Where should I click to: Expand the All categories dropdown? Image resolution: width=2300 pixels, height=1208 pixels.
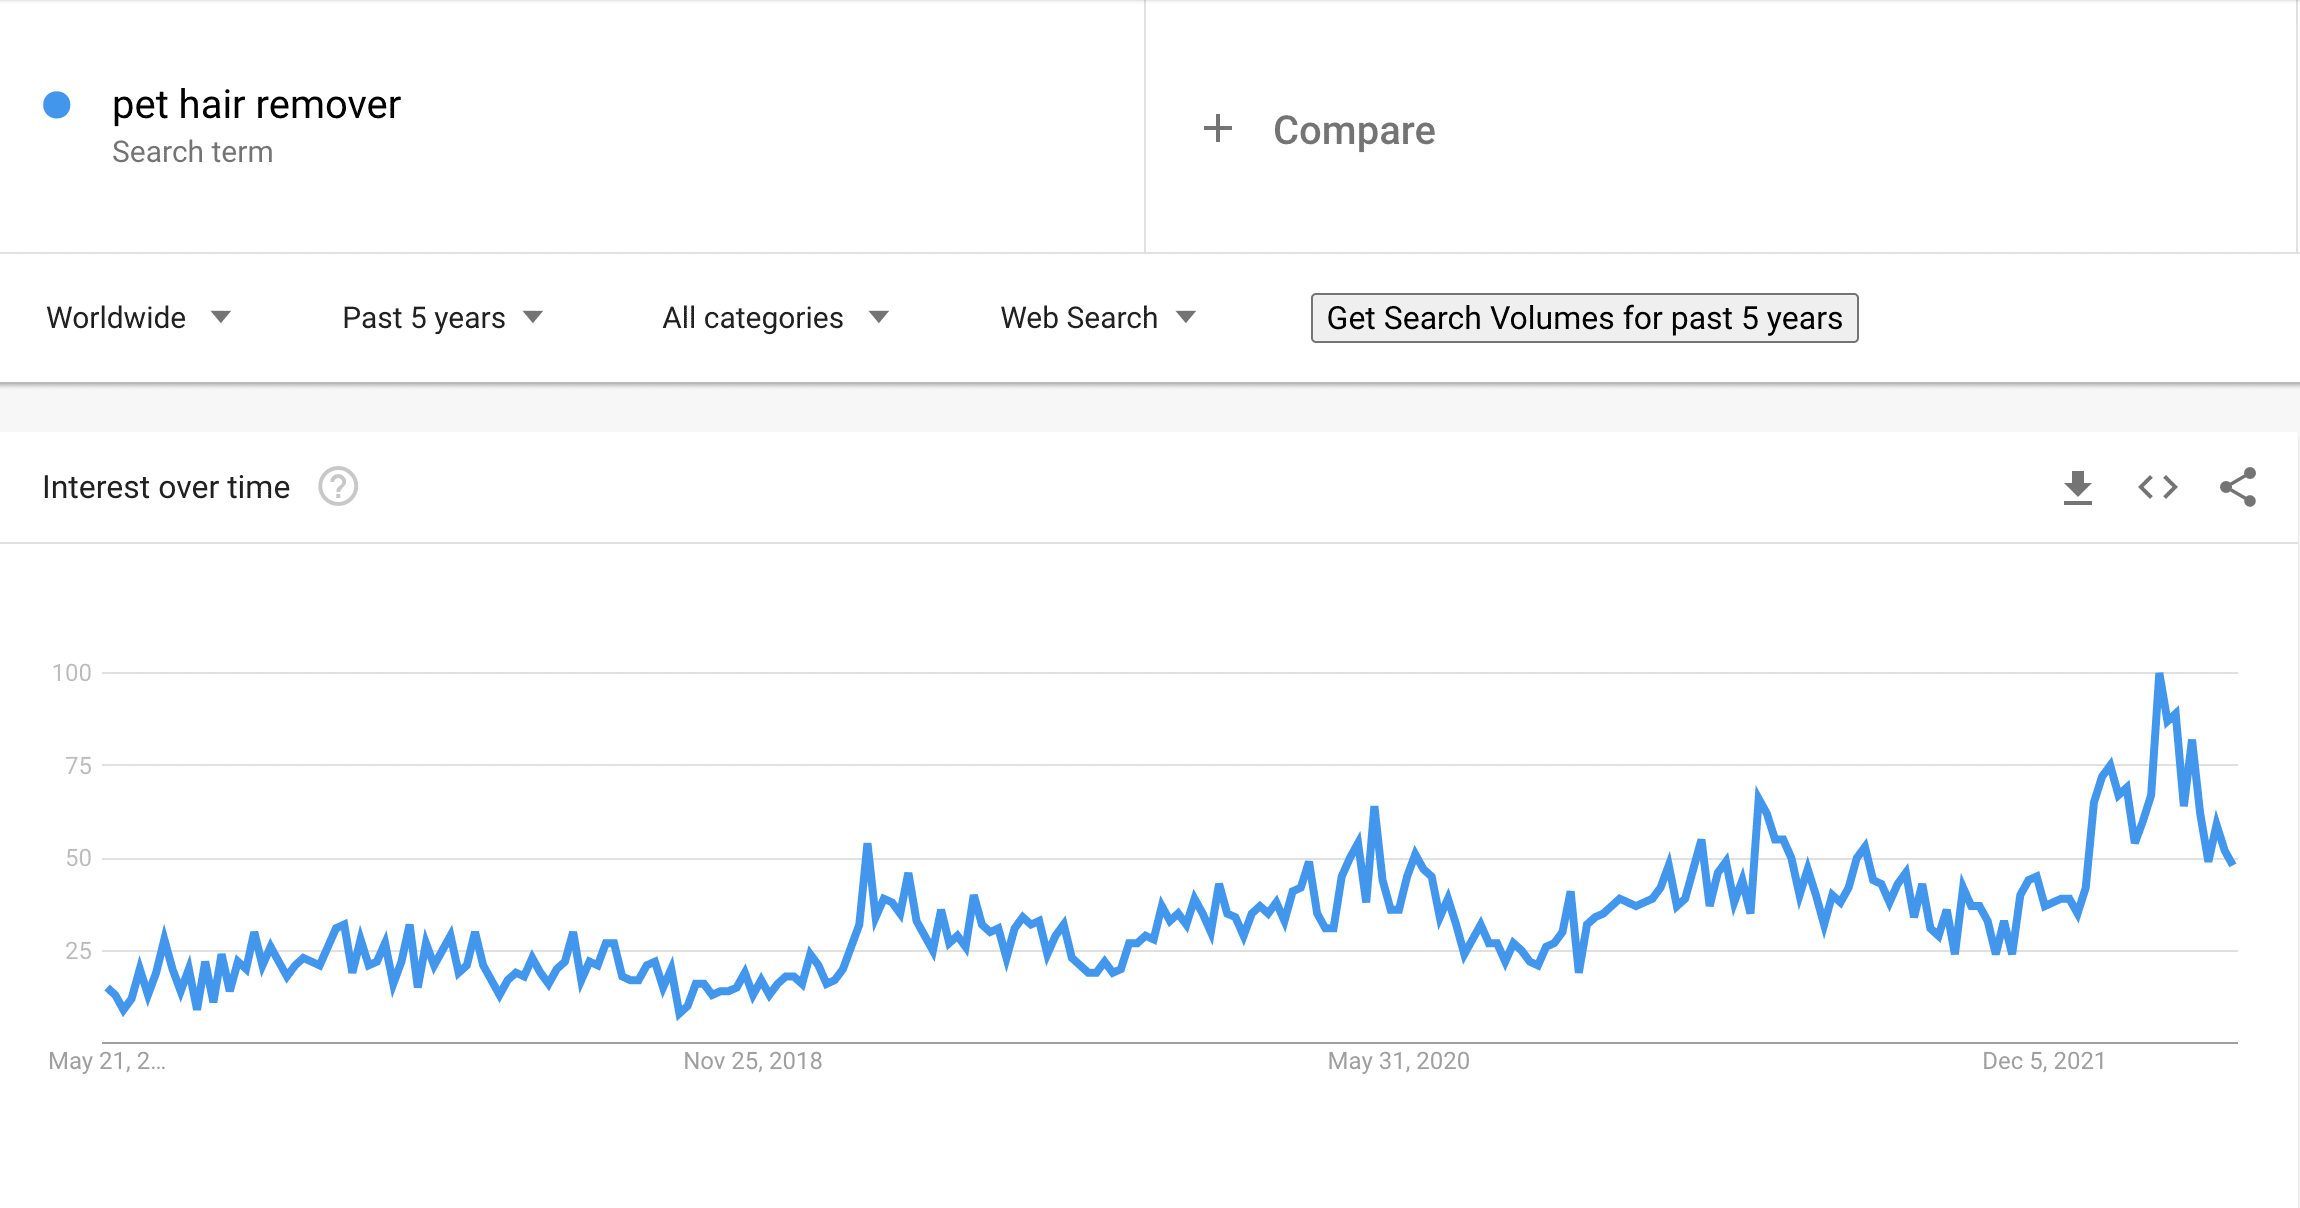[x=775, y=317]
